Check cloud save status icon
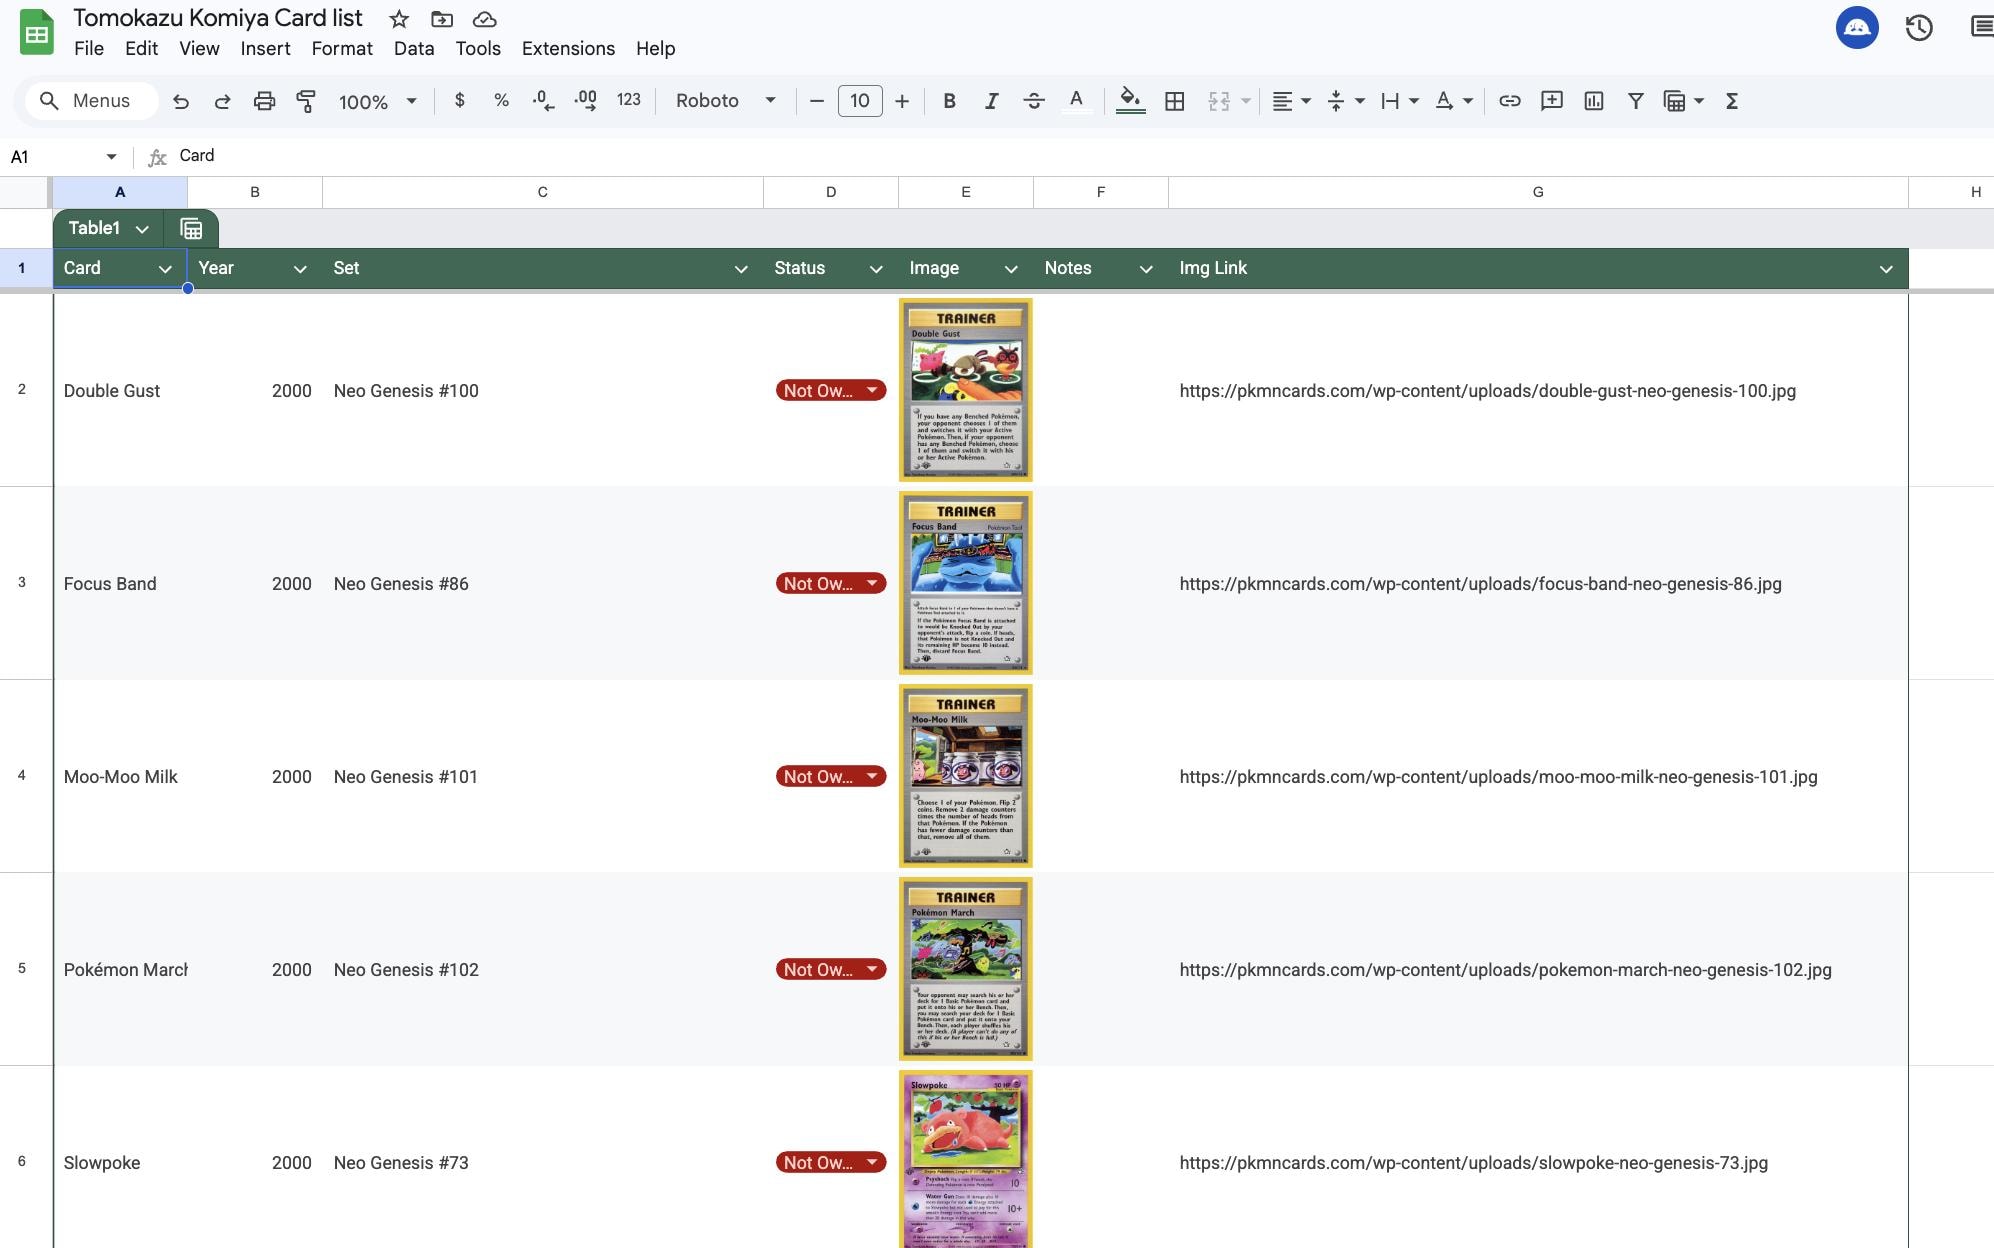 [485, 19]
